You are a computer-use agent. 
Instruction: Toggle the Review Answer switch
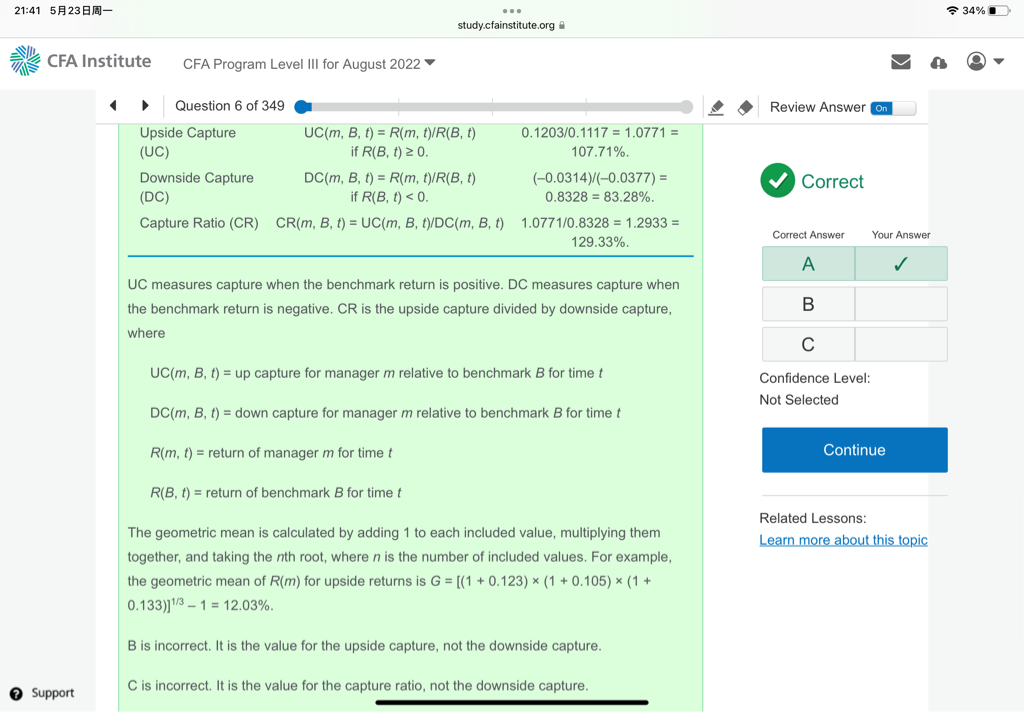[x=893, y=108]
